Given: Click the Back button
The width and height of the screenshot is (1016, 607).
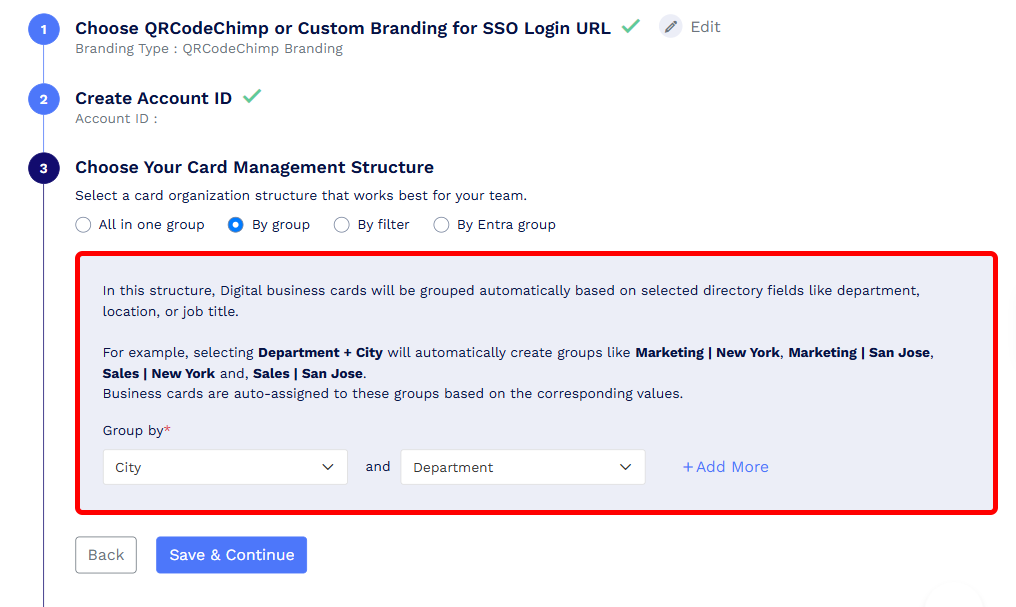Looking at the screenshot, I should (106, 555).
